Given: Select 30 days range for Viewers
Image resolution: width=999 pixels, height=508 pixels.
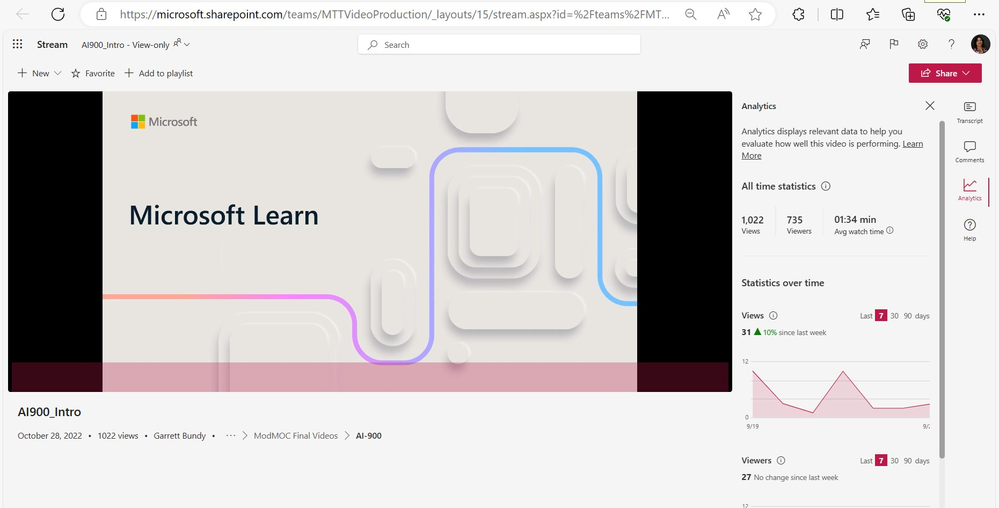Looking at the screenshot, I should pos(895,461).
